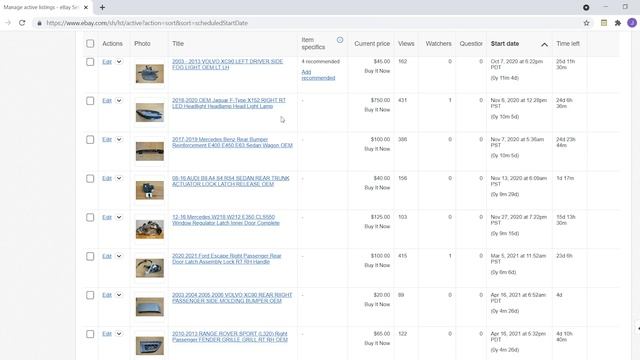Edit the Jaguar F-Type headlight listing
The width and height of the screenshot is (640, 360).
pos(107,100)
